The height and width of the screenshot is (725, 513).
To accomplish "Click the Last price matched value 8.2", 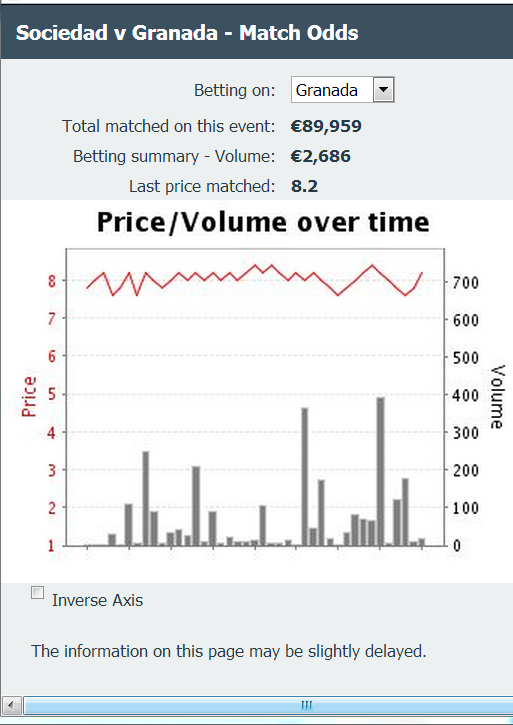I will tap(304, 186).
